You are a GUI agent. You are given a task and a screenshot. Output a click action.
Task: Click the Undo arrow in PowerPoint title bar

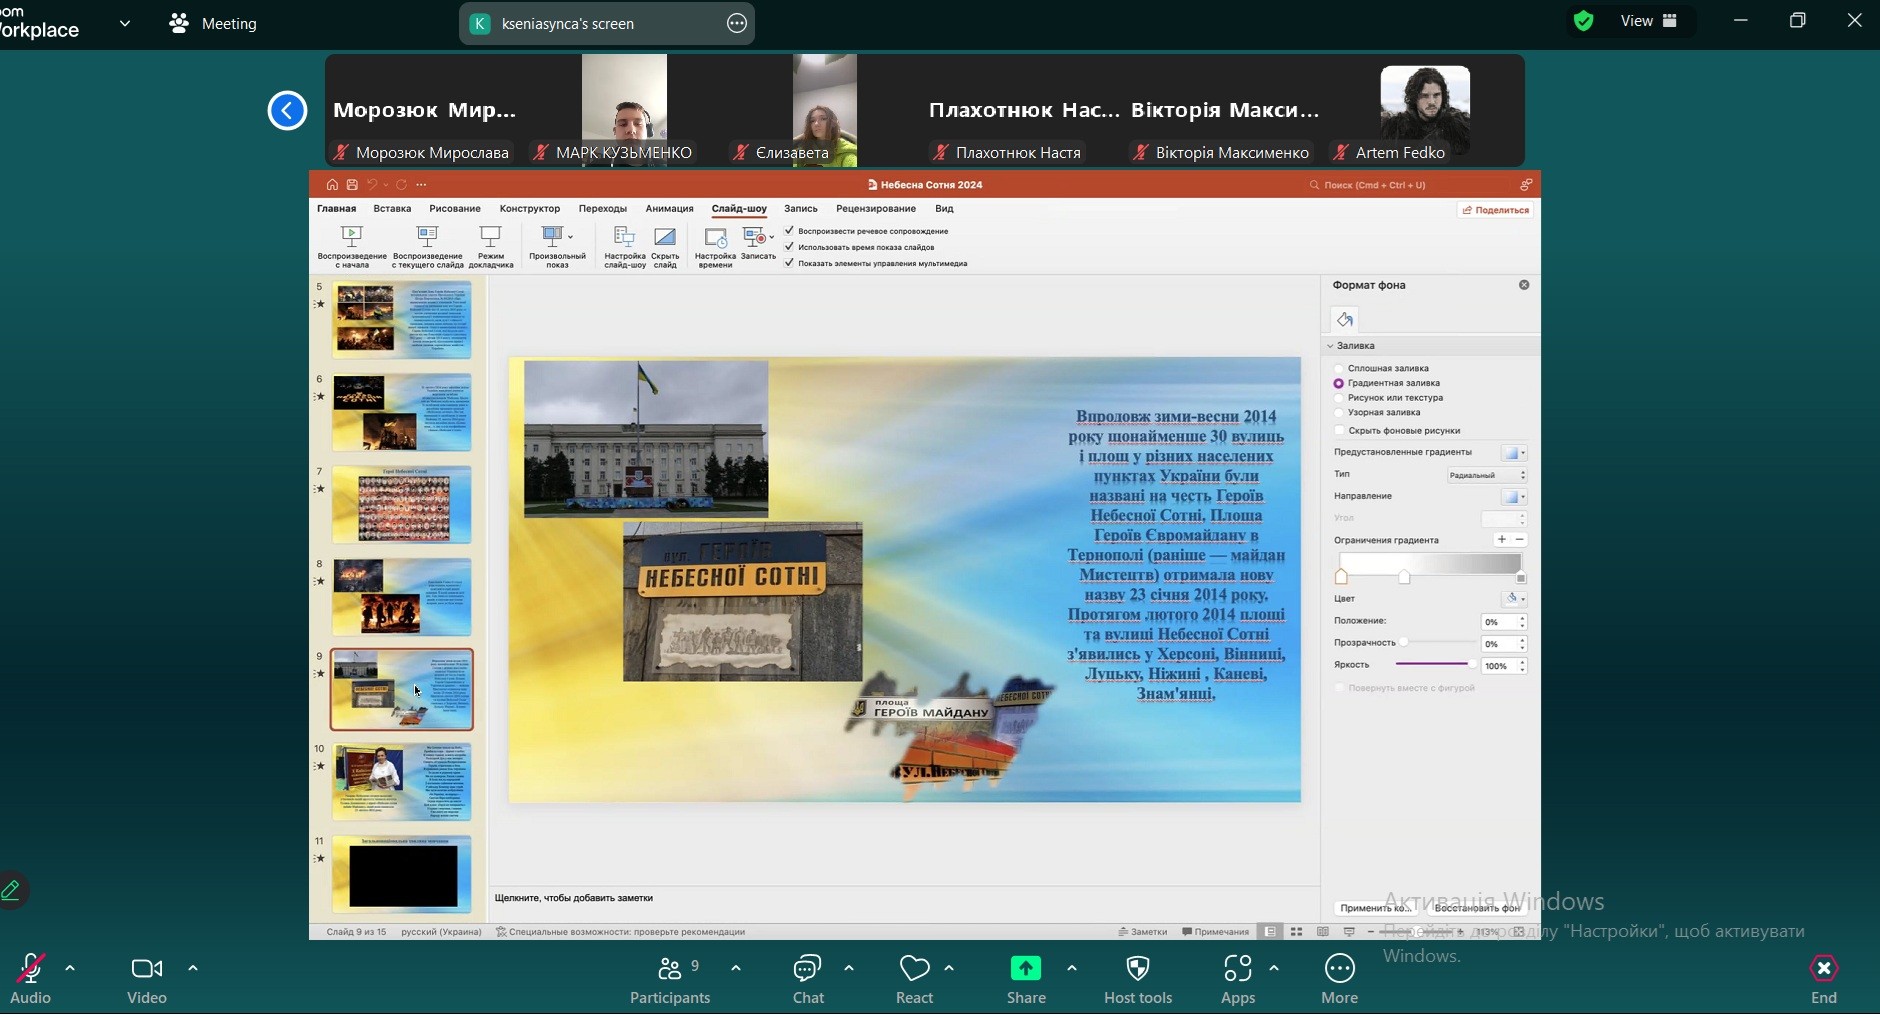(372, 185)
